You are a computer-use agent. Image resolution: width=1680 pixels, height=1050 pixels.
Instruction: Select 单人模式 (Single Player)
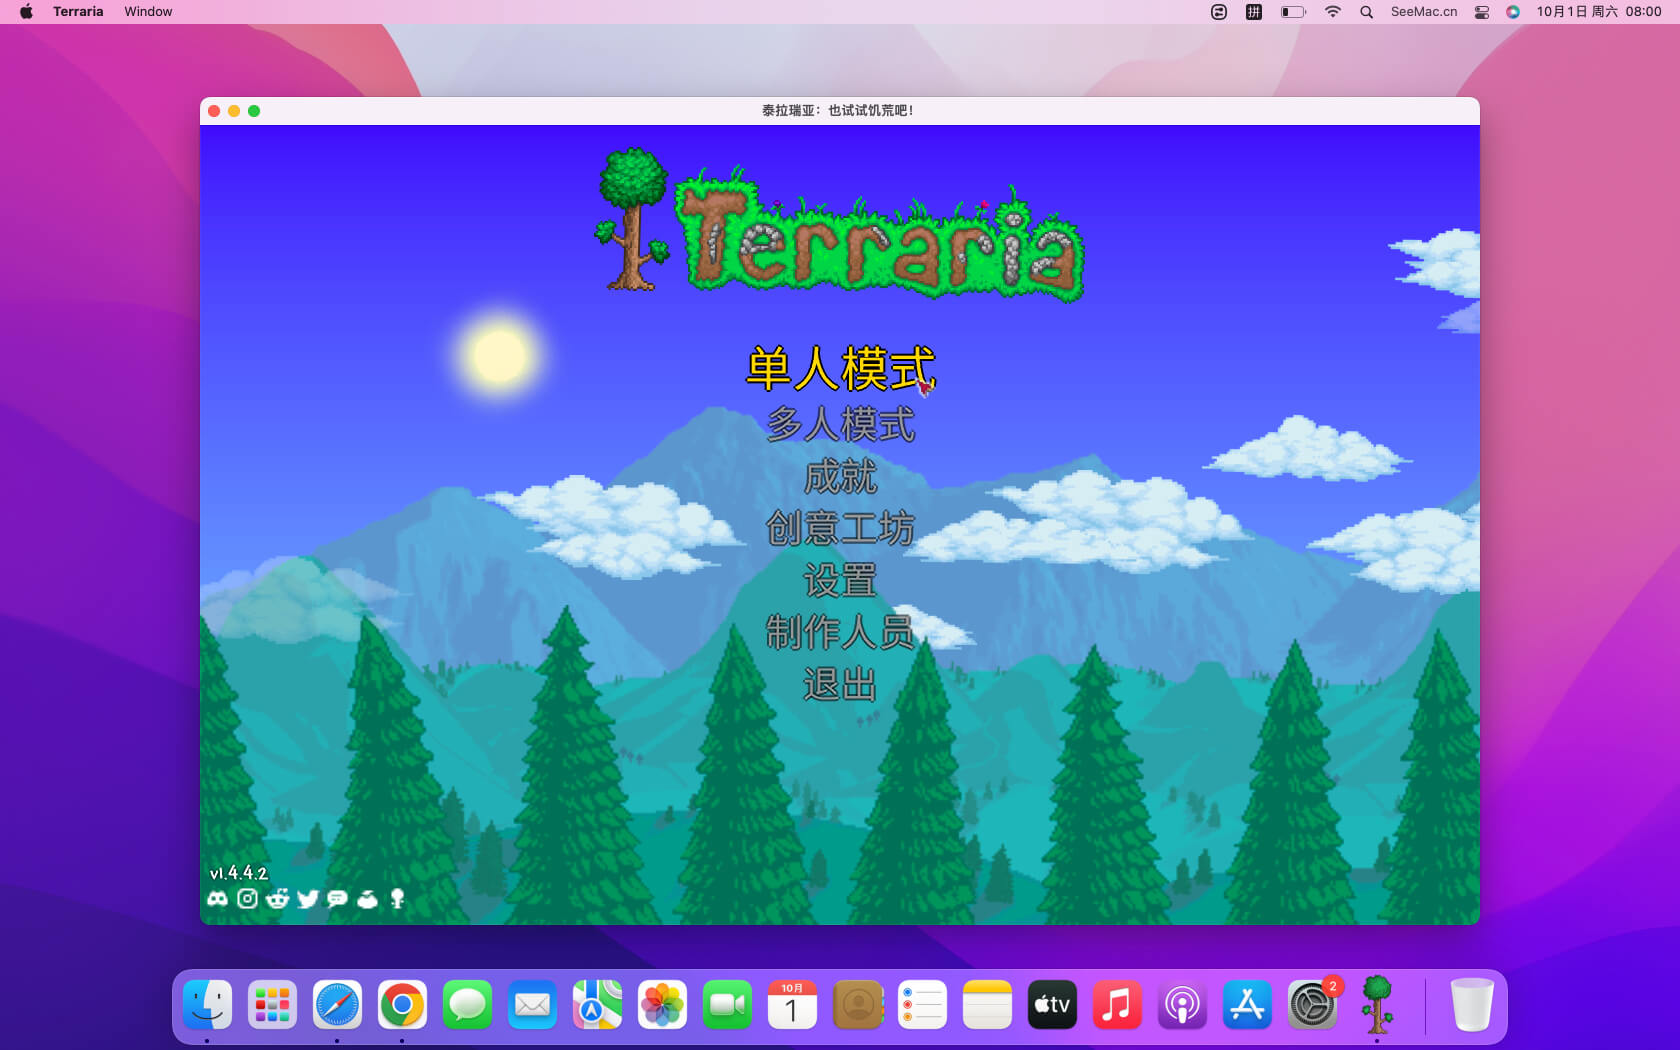click(x=840, y=369)
